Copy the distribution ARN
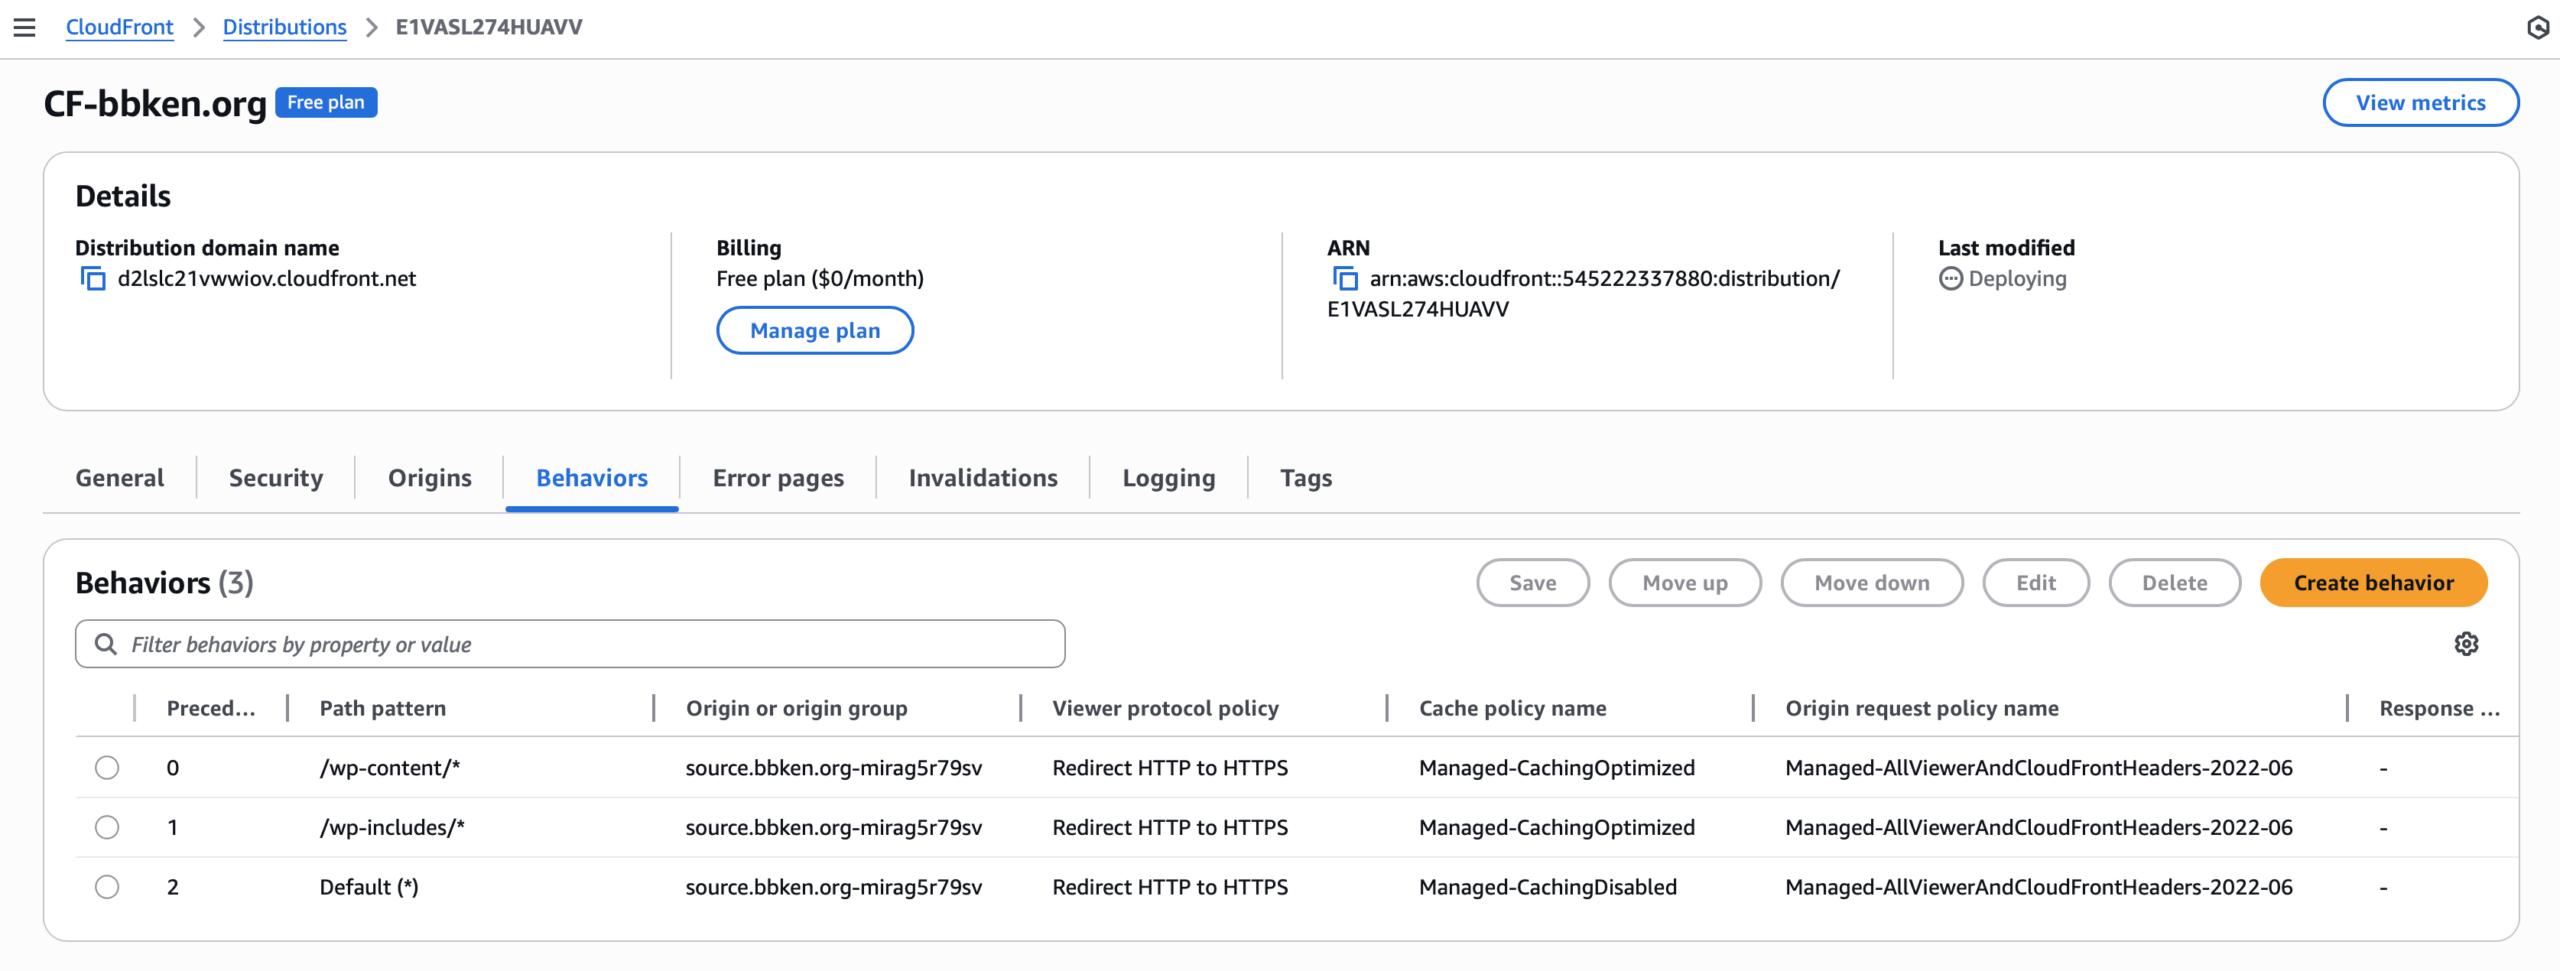The height and width of the screenshot is (971, 2560). click(1345, 279)
